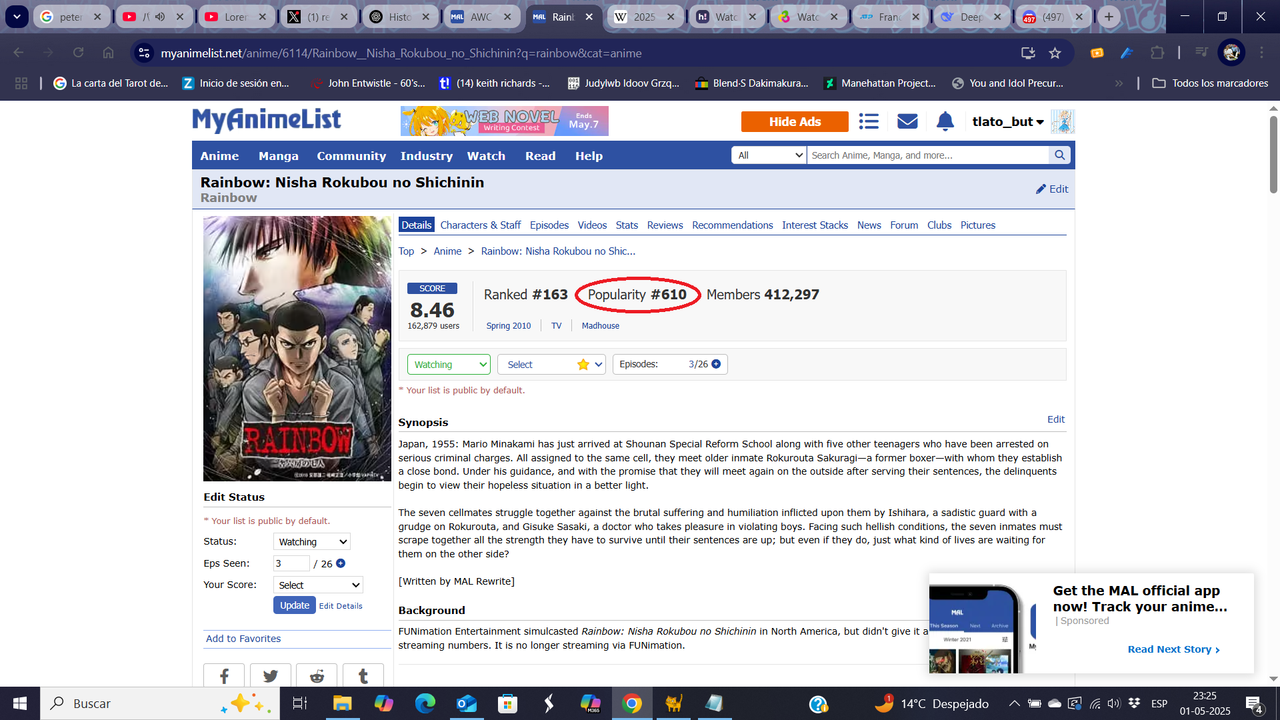
Task: View notifications via the bell icon
Action: [x=944, y=121]
